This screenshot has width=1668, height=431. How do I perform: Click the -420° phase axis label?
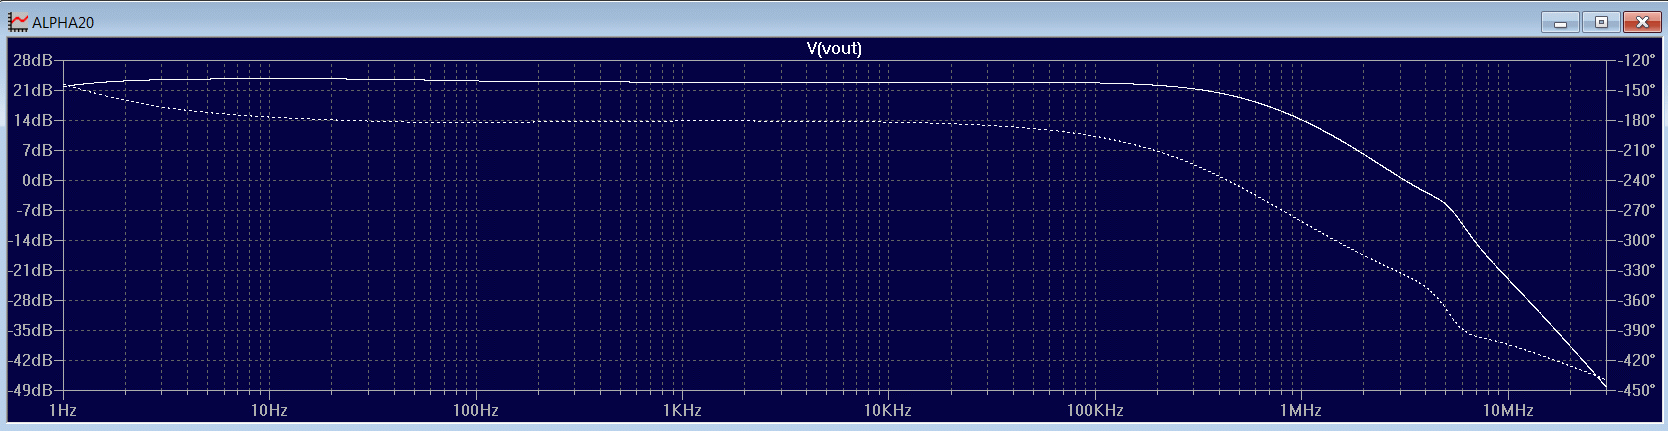[1637, 360]
